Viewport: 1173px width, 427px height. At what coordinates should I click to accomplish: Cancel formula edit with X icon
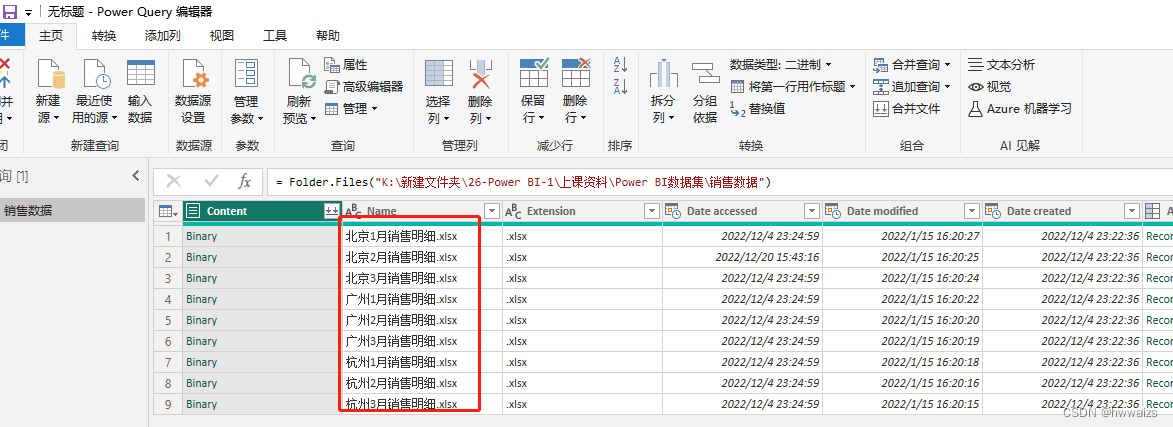[174, 181]
